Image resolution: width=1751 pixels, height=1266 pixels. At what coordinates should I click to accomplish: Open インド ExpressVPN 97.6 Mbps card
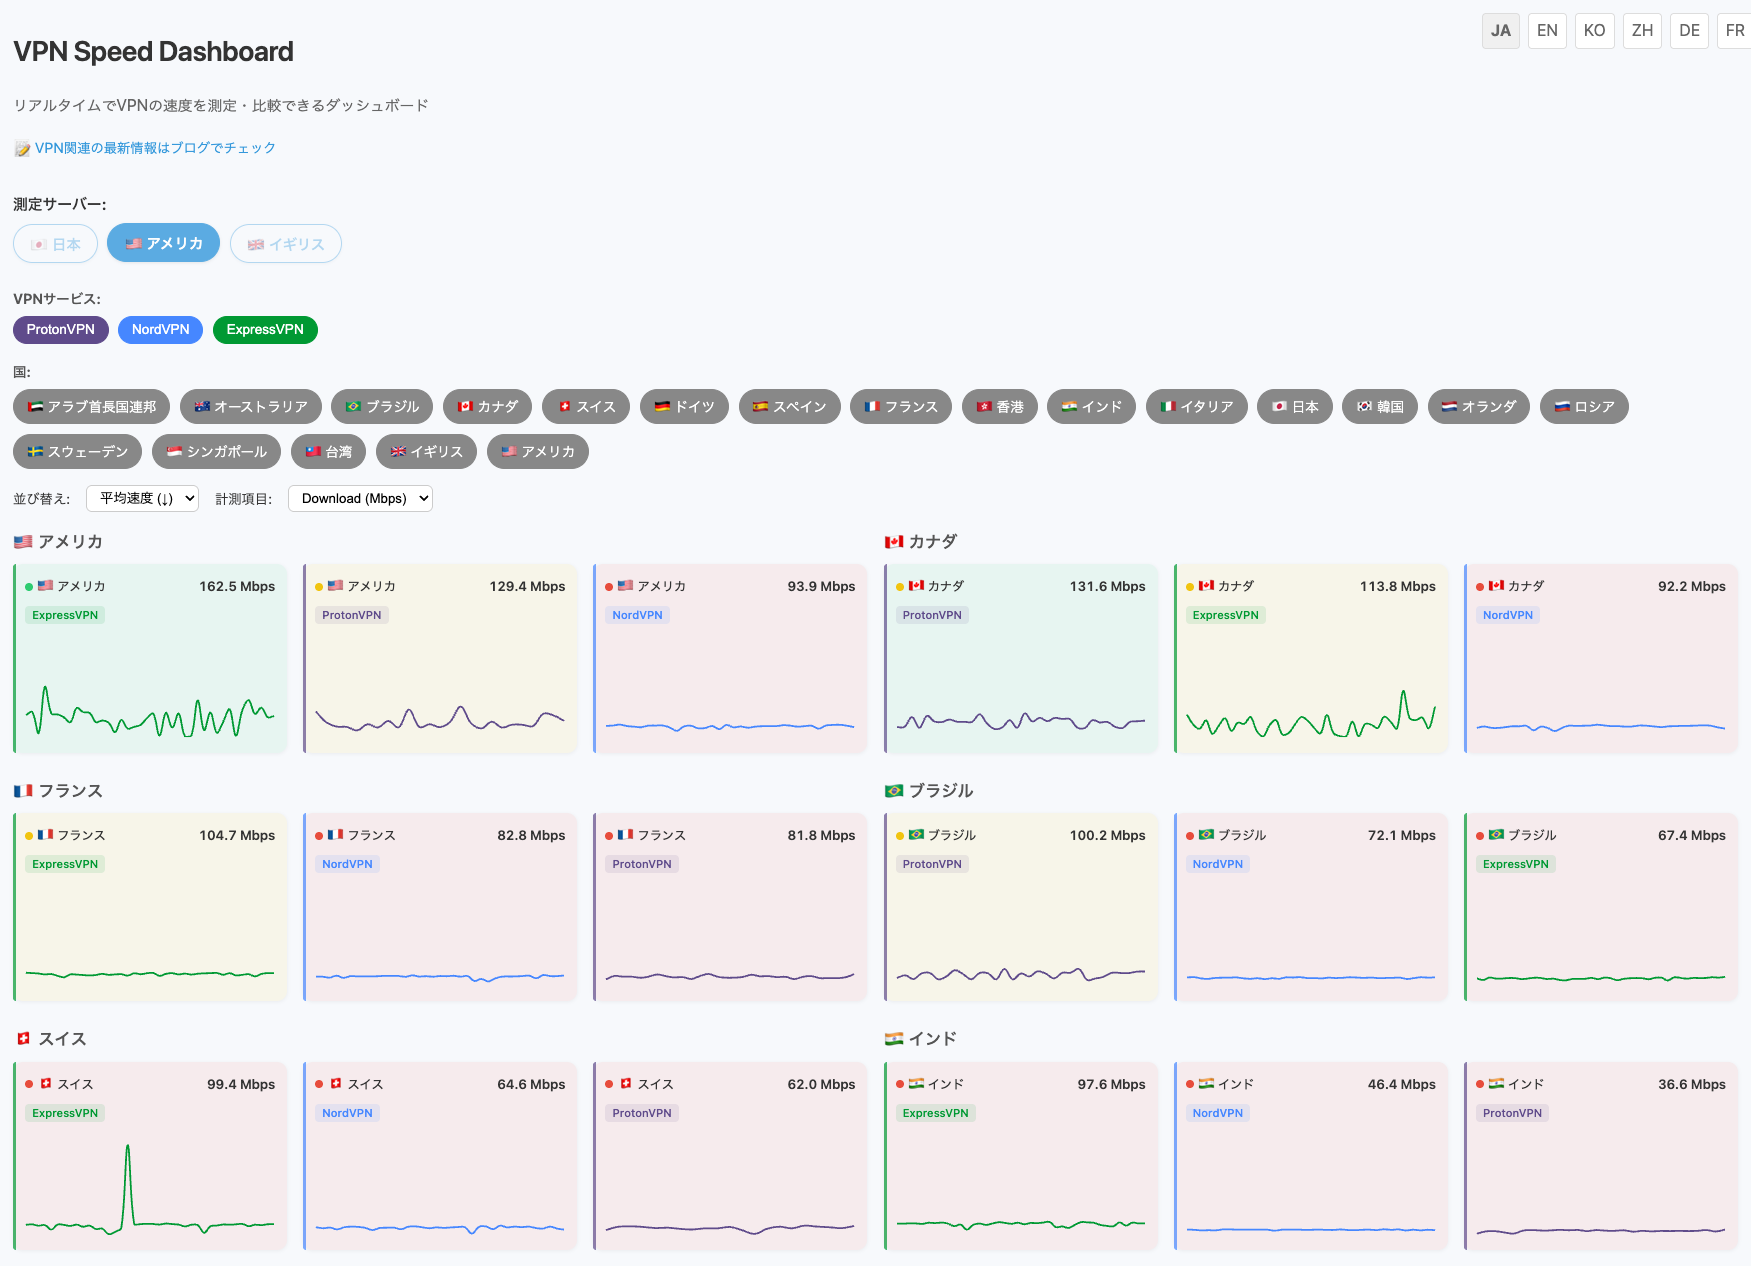pyautogui.click(x=1021, y=1156)
